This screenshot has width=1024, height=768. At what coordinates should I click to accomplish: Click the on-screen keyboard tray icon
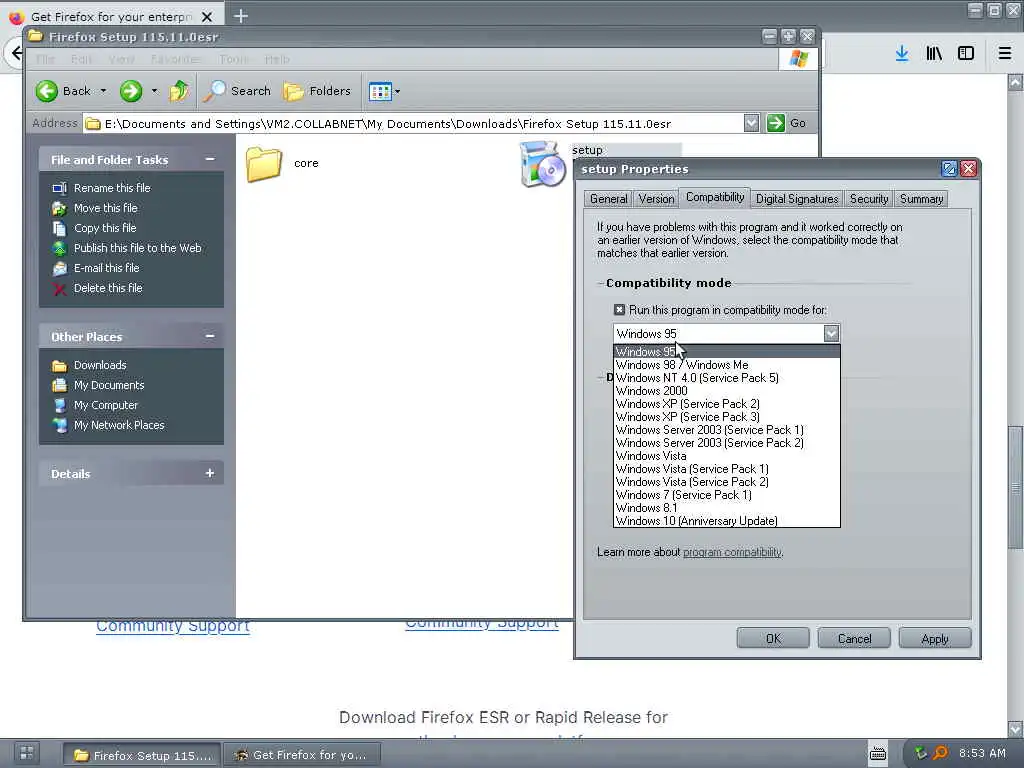[878, 754]
